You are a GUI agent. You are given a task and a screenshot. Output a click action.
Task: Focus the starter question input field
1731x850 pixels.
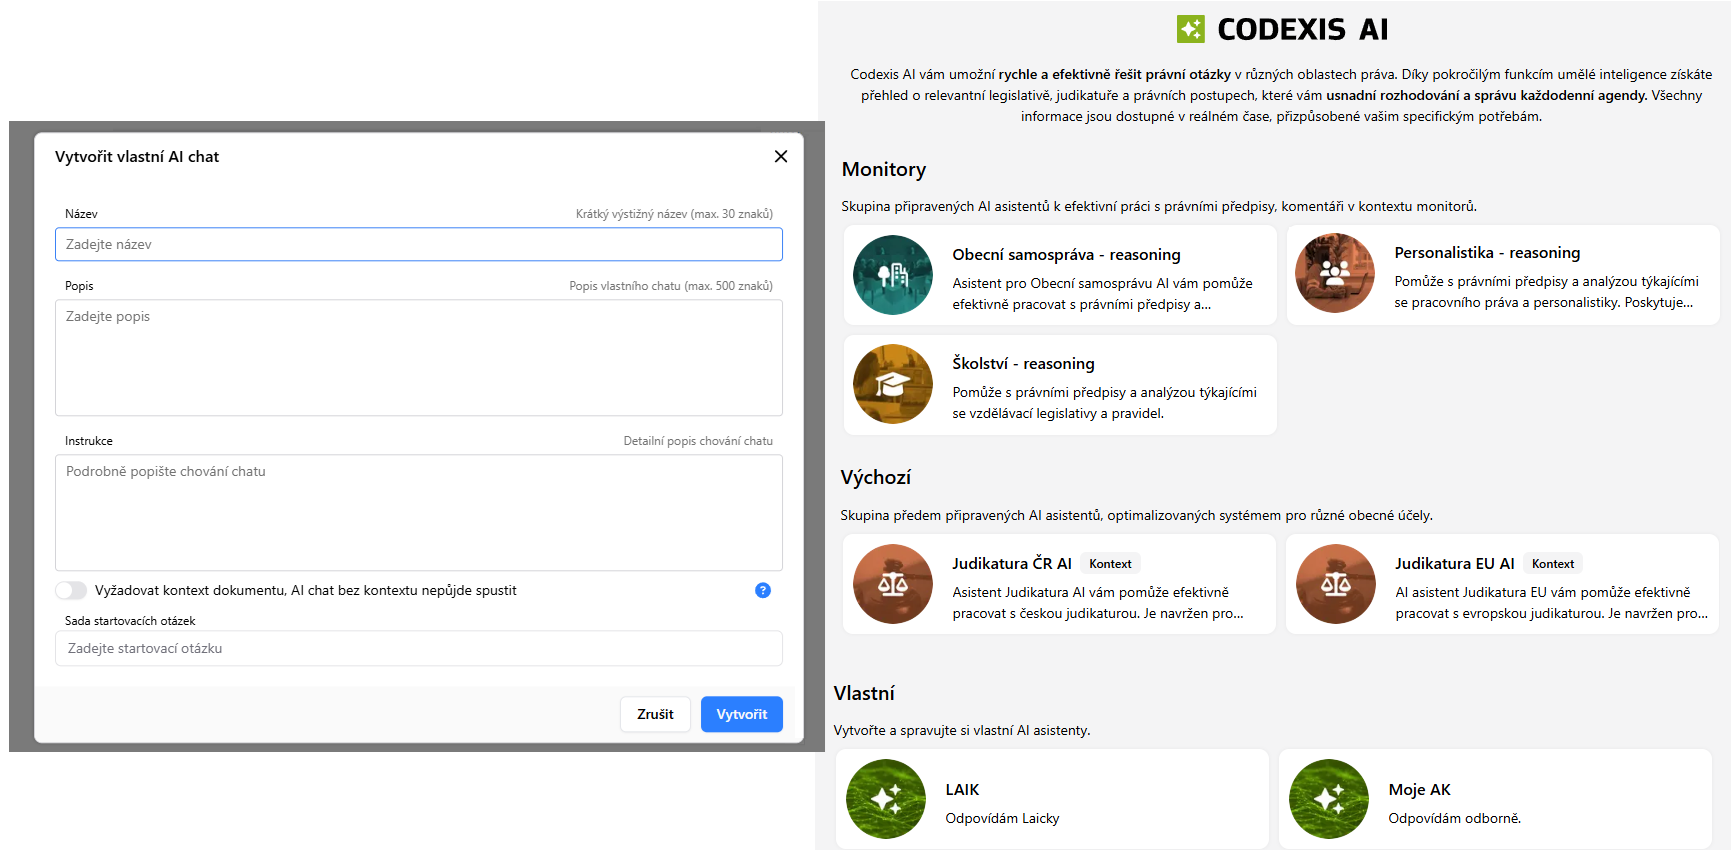point(418,648)
